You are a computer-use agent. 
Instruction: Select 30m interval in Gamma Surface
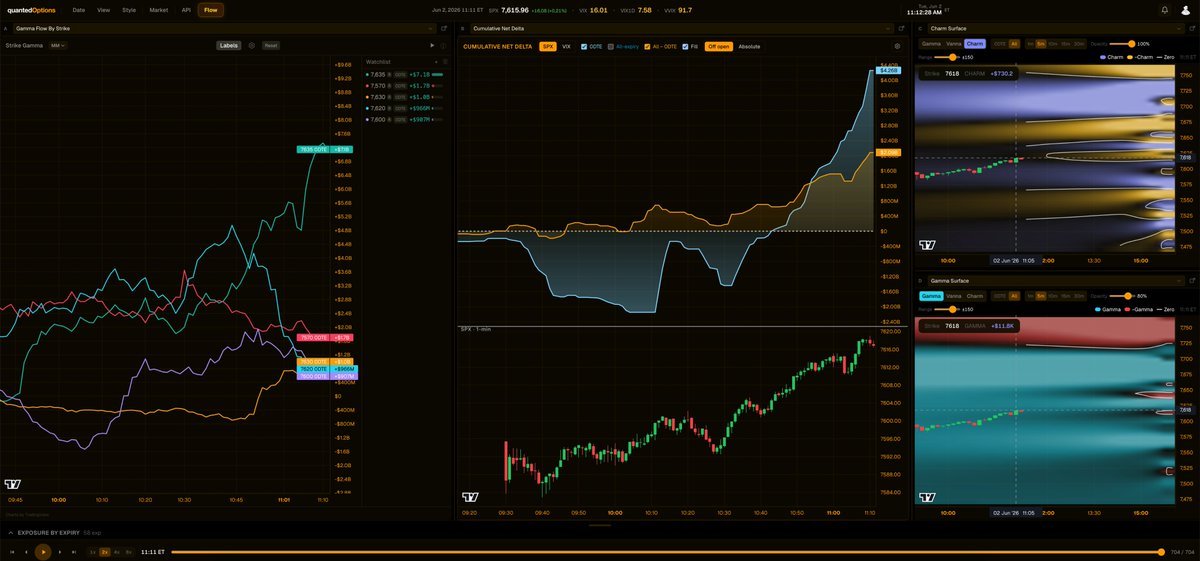pyautogui.click(x=1078, y=296)
